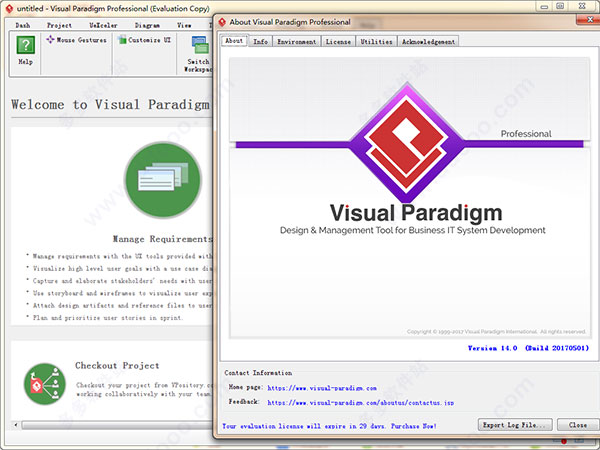
Task: Click the evaluation license Purchase Now link
Action: point(329,426)
